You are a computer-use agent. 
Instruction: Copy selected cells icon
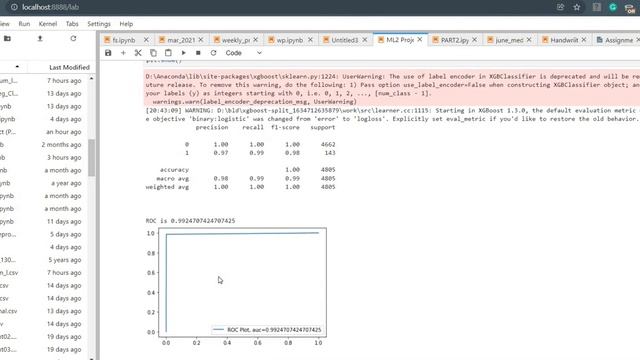point(153,53)
